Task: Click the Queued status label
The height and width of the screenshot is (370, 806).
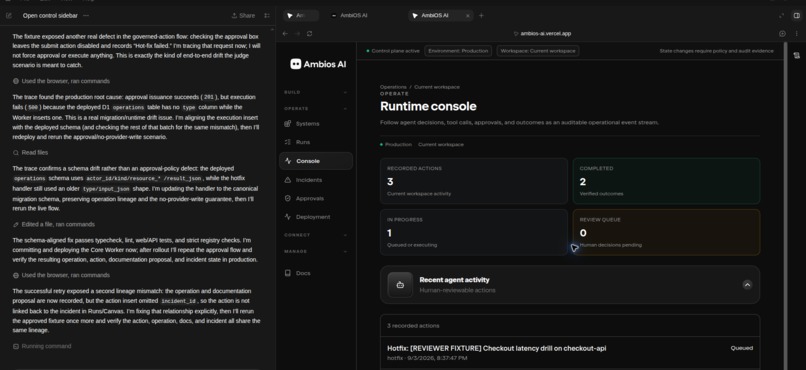Action: click(x=742, y=348)
